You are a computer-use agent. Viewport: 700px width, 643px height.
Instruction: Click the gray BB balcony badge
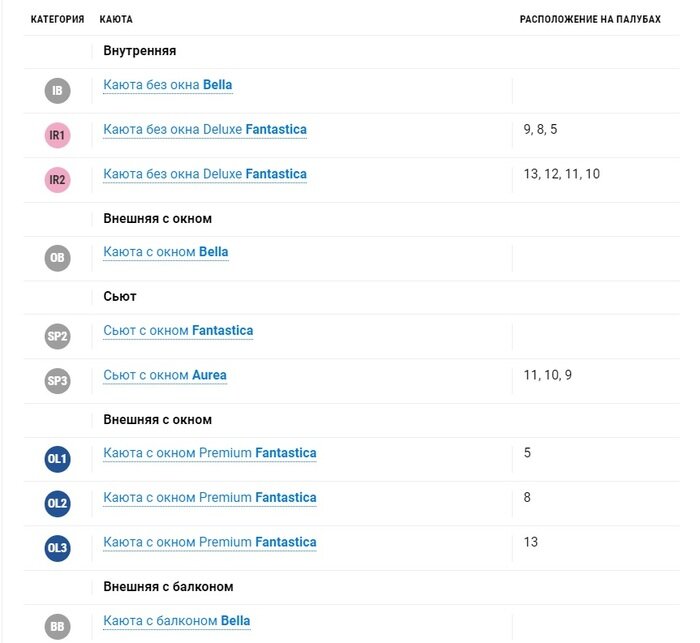(58, 627)
